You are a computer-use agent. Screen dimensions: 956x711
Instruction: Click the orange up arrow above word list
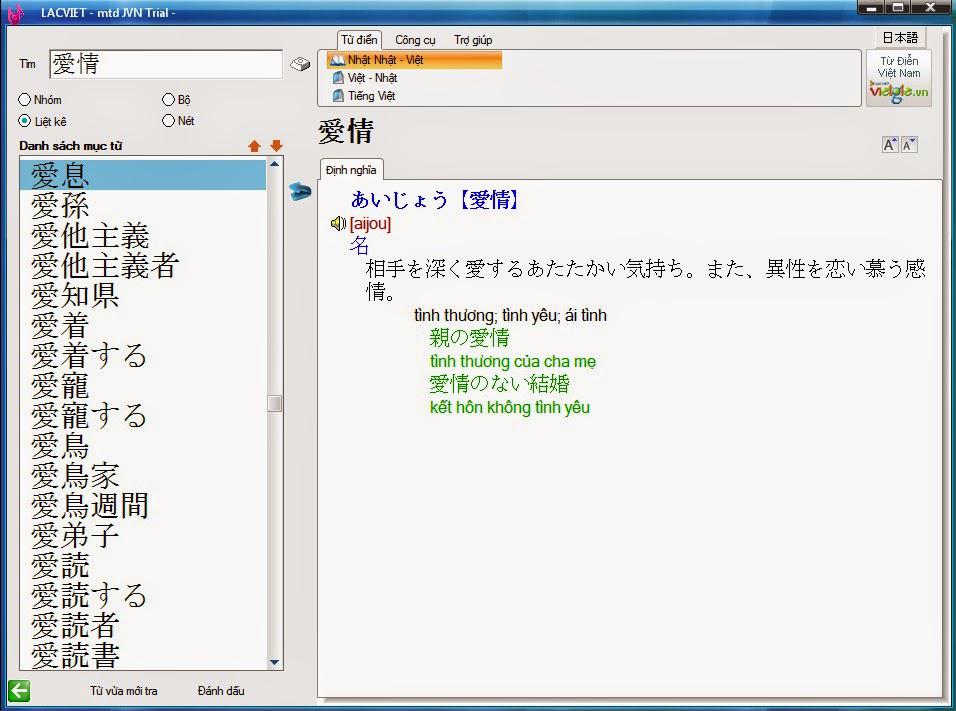[254, 146]
